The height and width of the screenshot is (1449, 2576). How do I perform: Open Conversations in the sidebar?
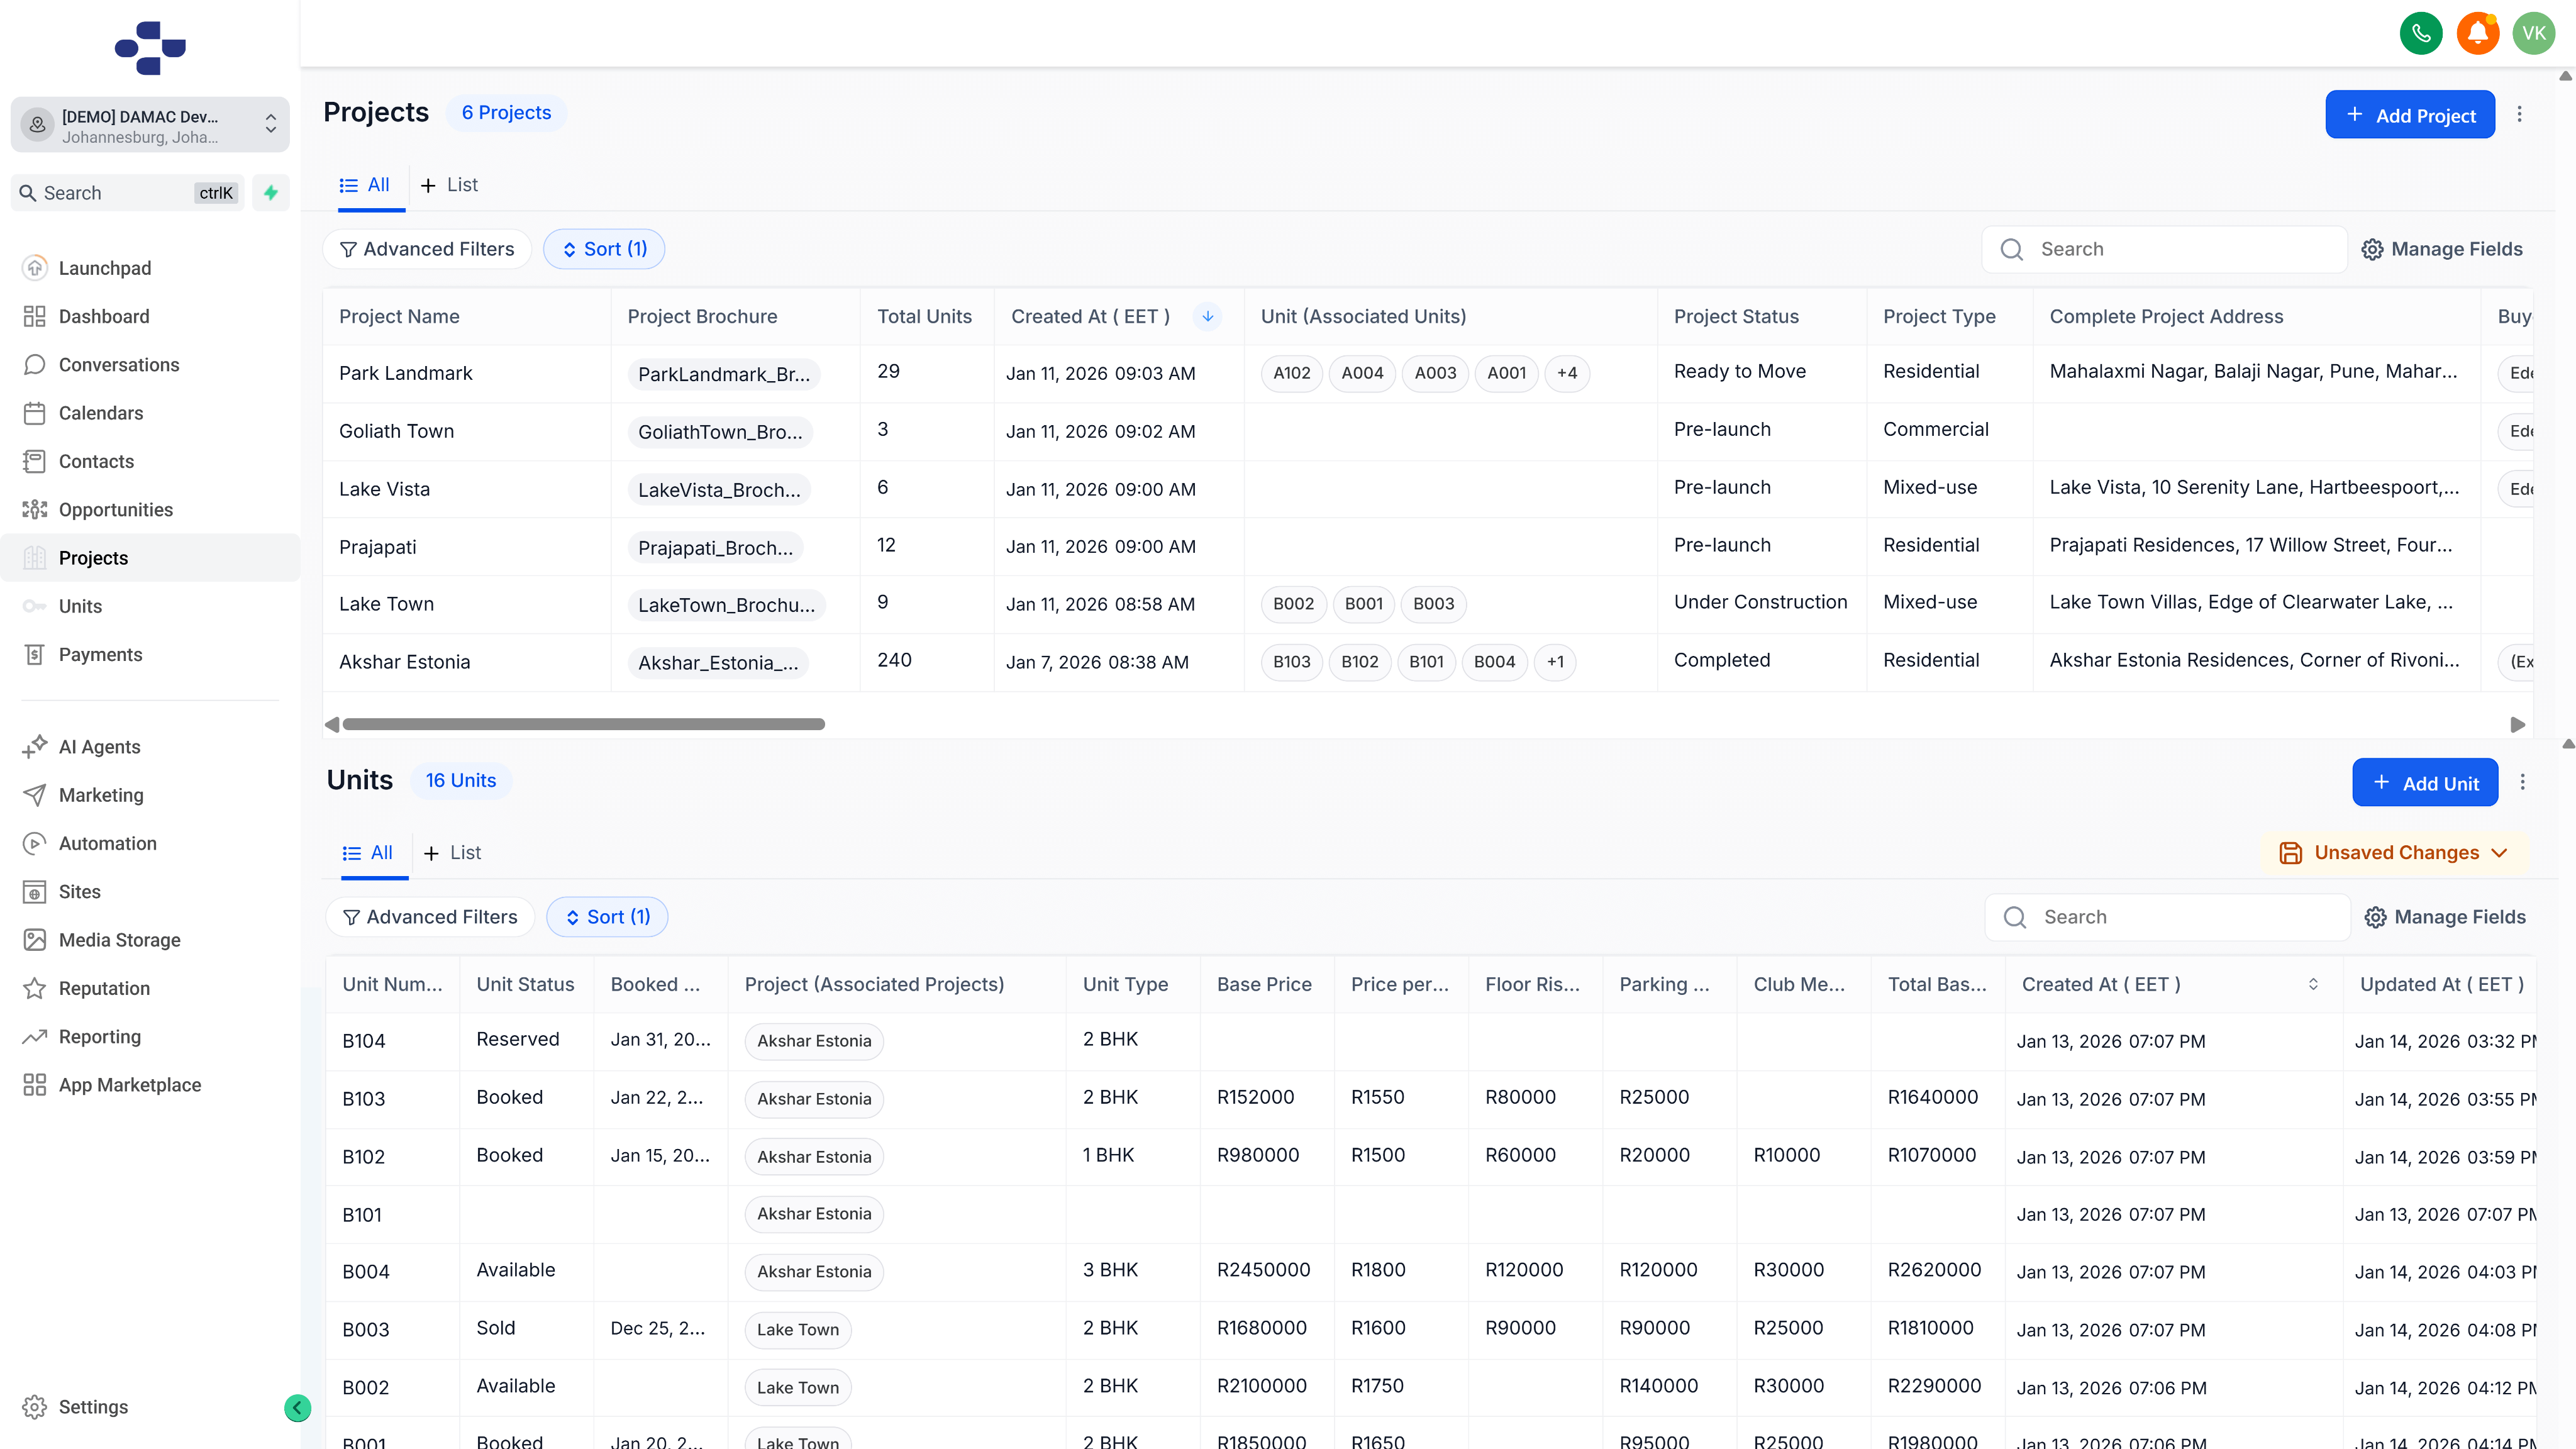118,365
